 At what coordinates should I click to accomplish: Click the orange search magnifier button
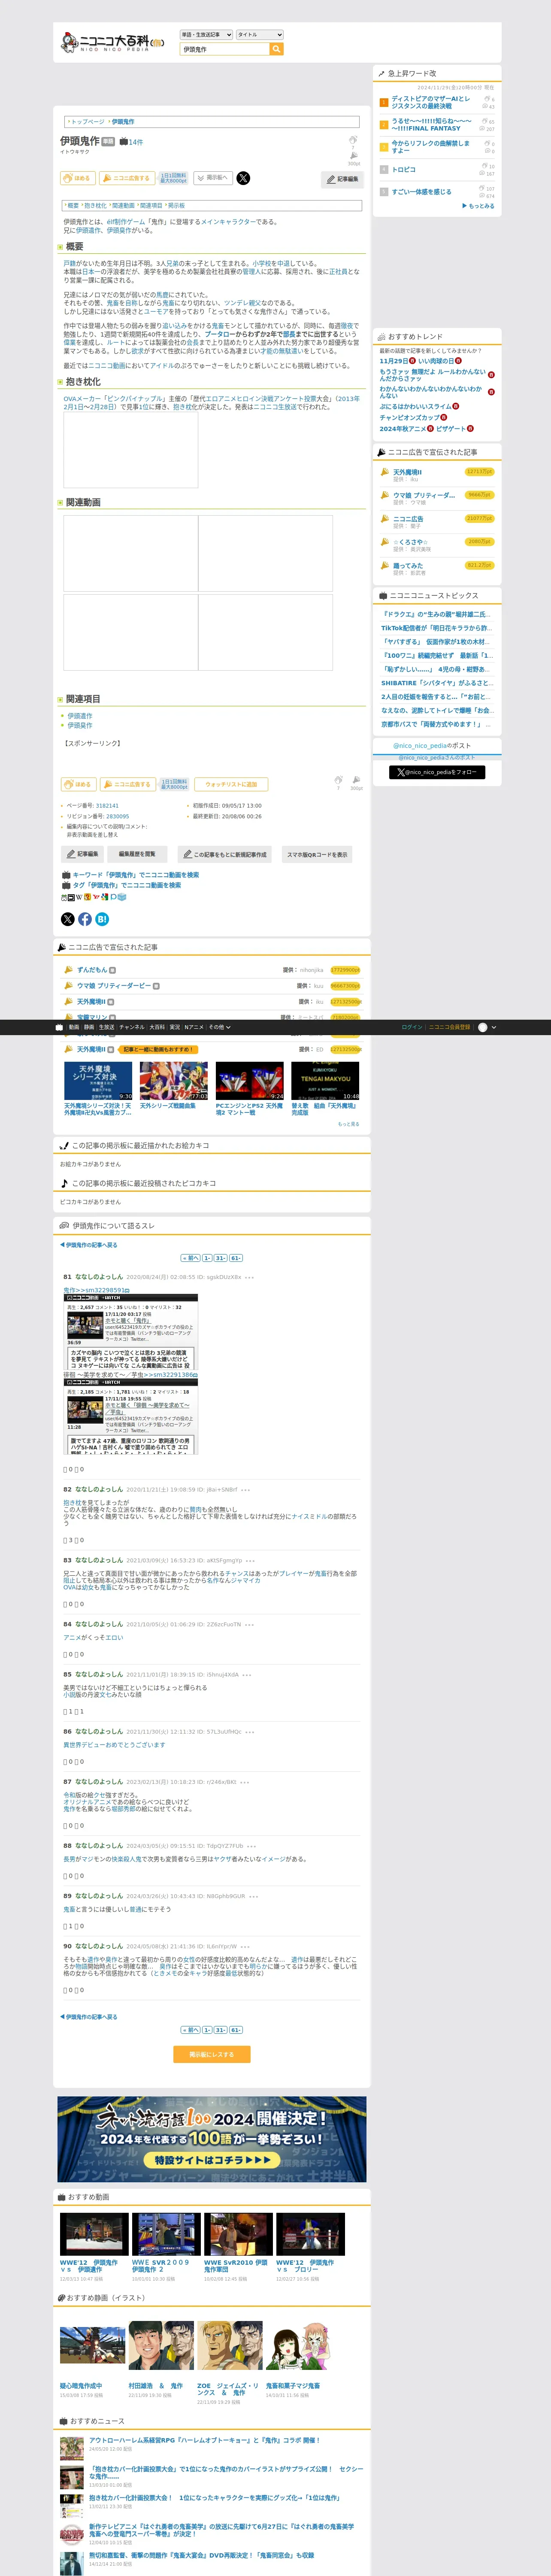(x=277, y=49)
